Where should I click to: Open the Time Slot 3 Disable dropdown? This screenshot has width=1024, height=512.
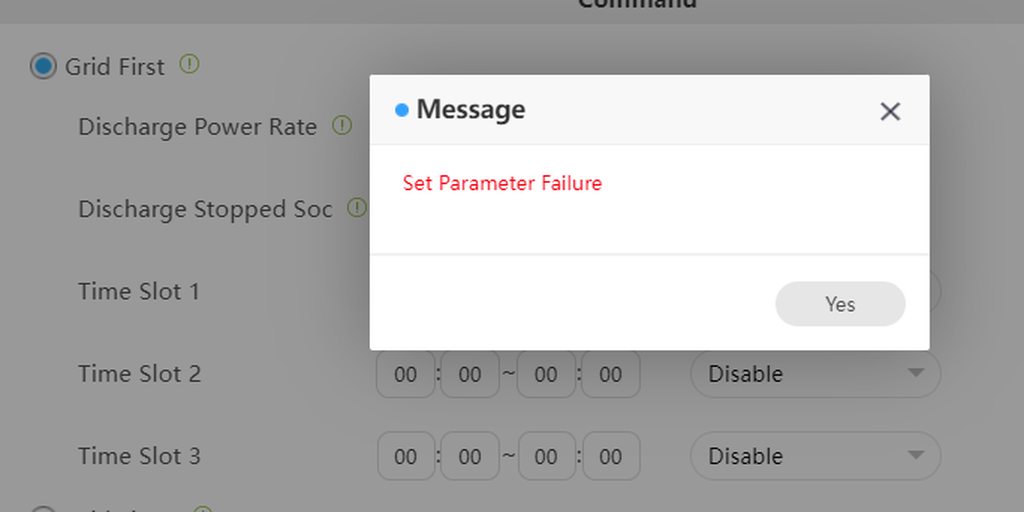815,456
